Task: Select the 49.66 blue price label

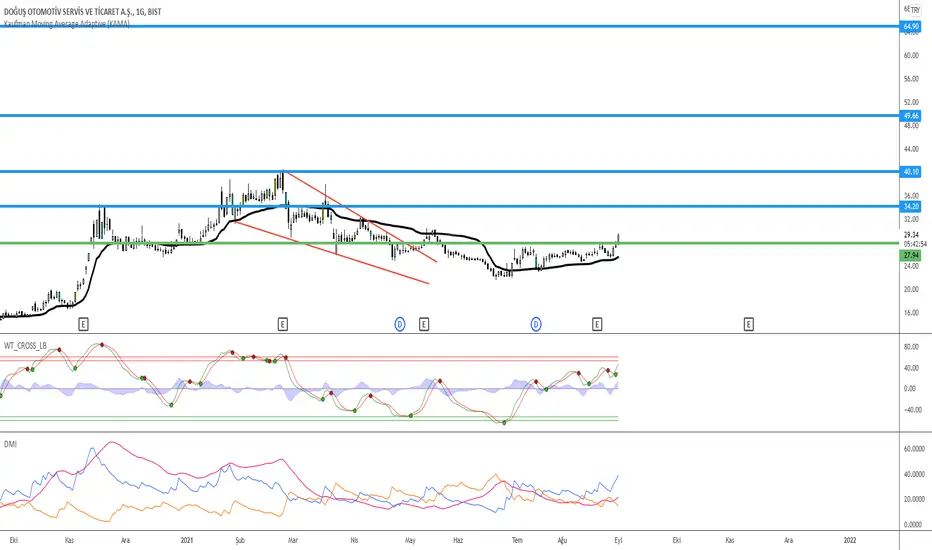Action: pos(911,116)
